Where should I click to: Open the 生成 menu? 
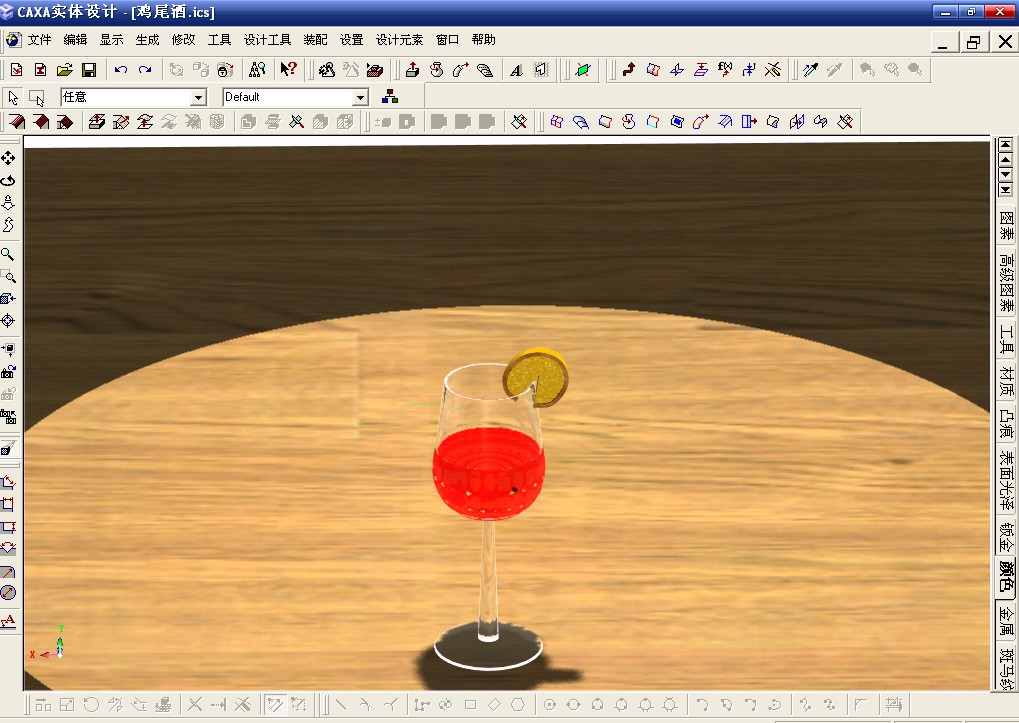pos(148,40)
